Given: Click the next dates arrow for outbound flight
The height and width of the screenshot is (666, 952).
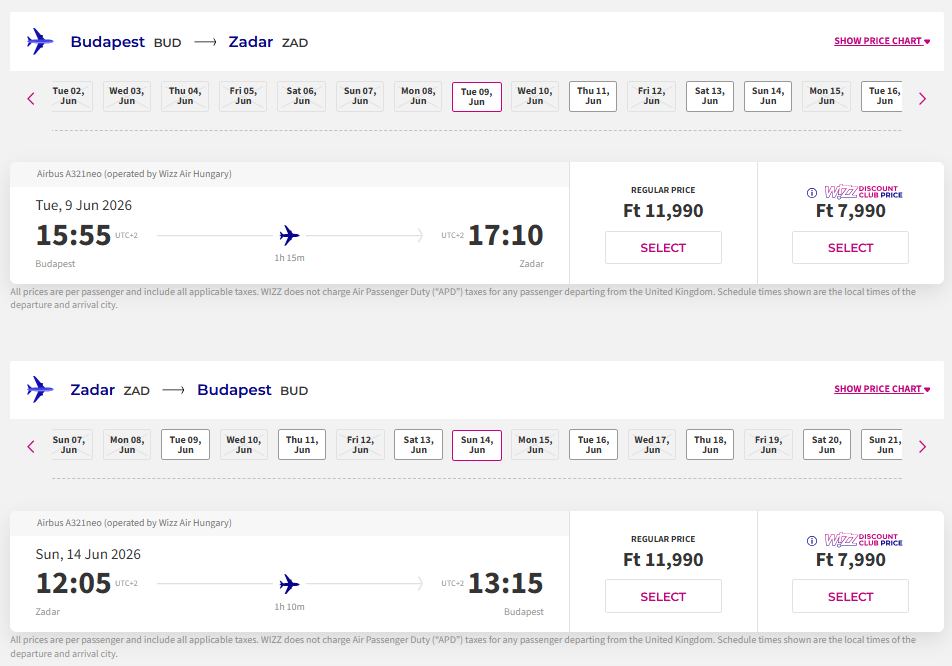Looking at the screenshot, I should point(922,98).
